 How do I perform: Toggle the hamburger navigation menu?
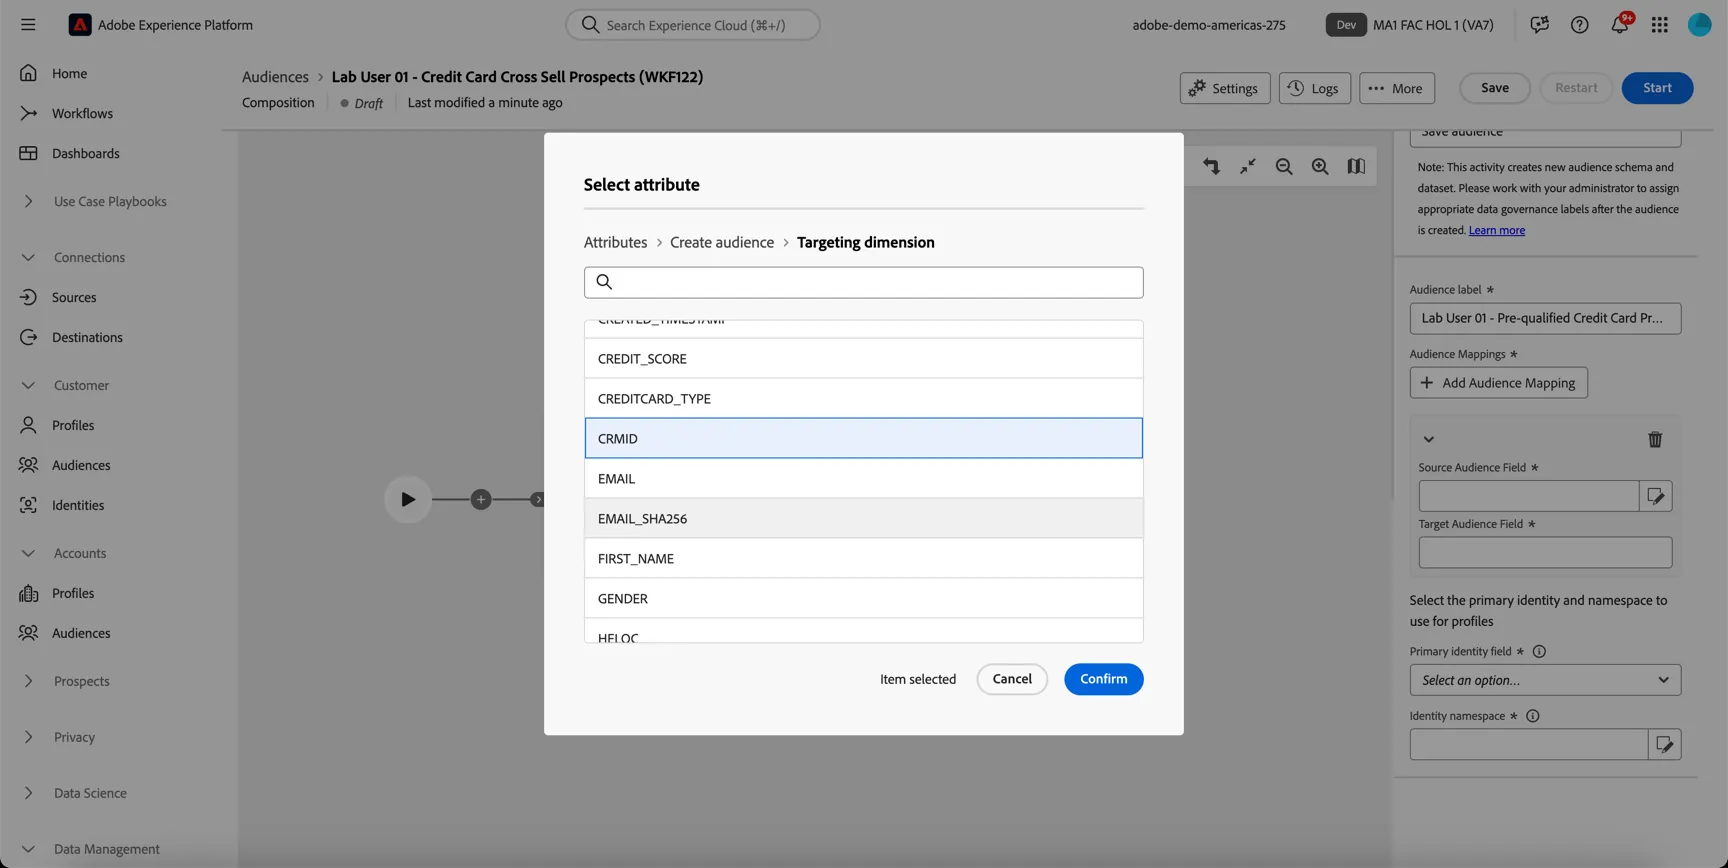point(28,25)
